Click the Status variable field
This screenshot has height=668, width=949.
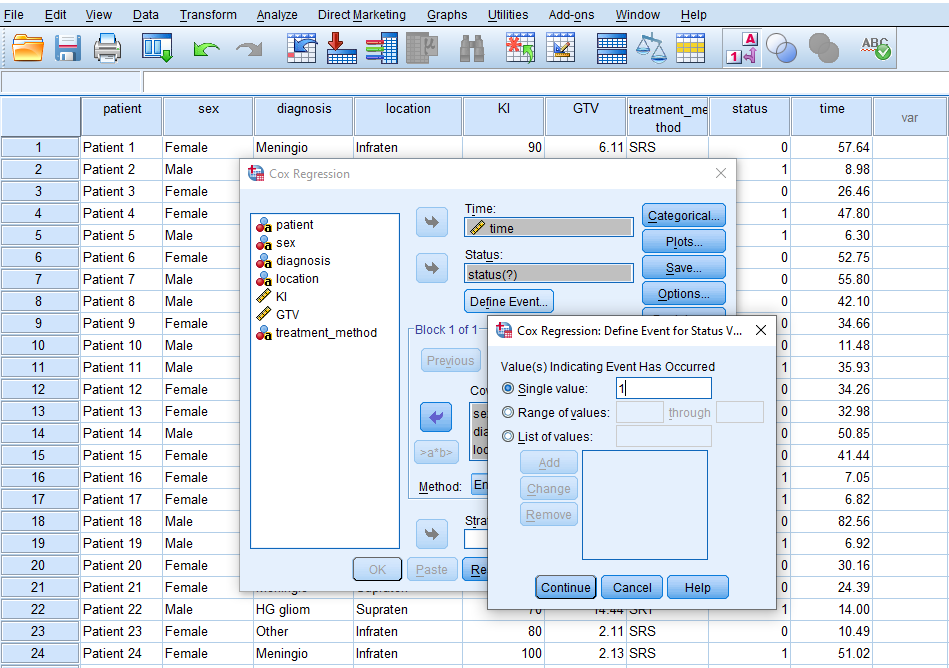(549, 274)
